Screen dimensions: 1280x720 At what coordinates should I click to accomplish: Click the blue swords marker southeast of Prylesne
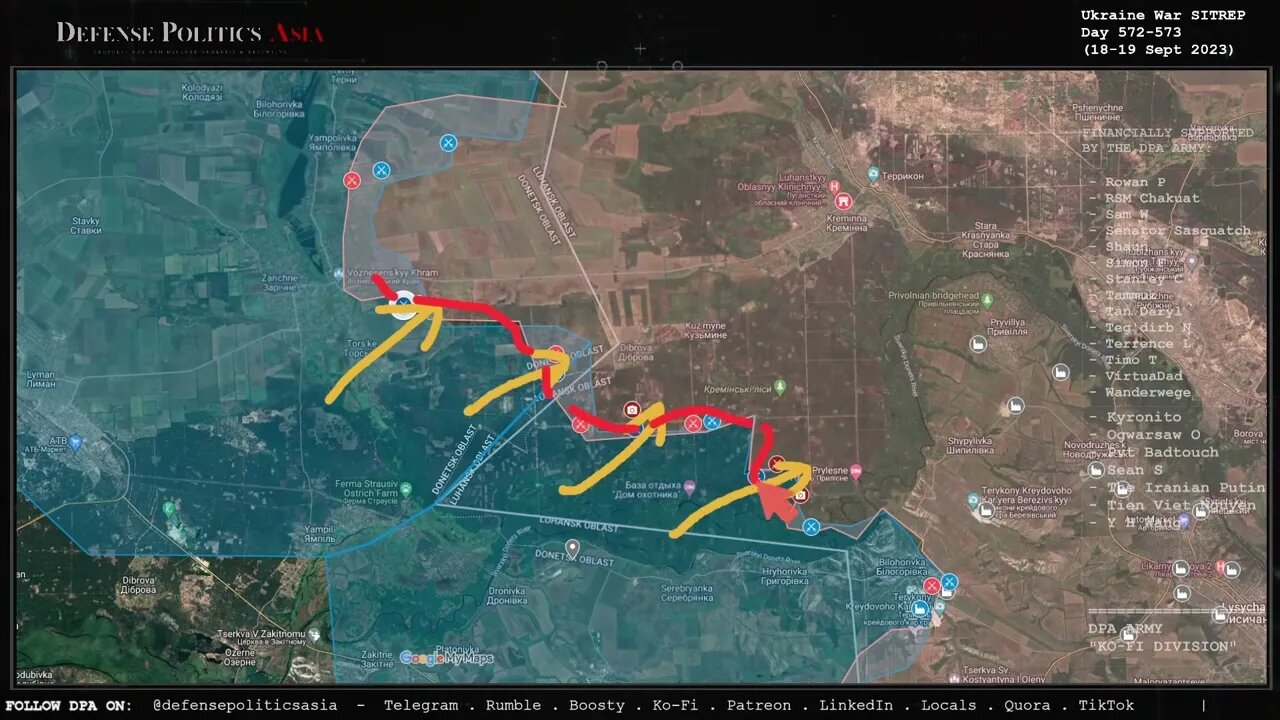[x=811, y=527]
